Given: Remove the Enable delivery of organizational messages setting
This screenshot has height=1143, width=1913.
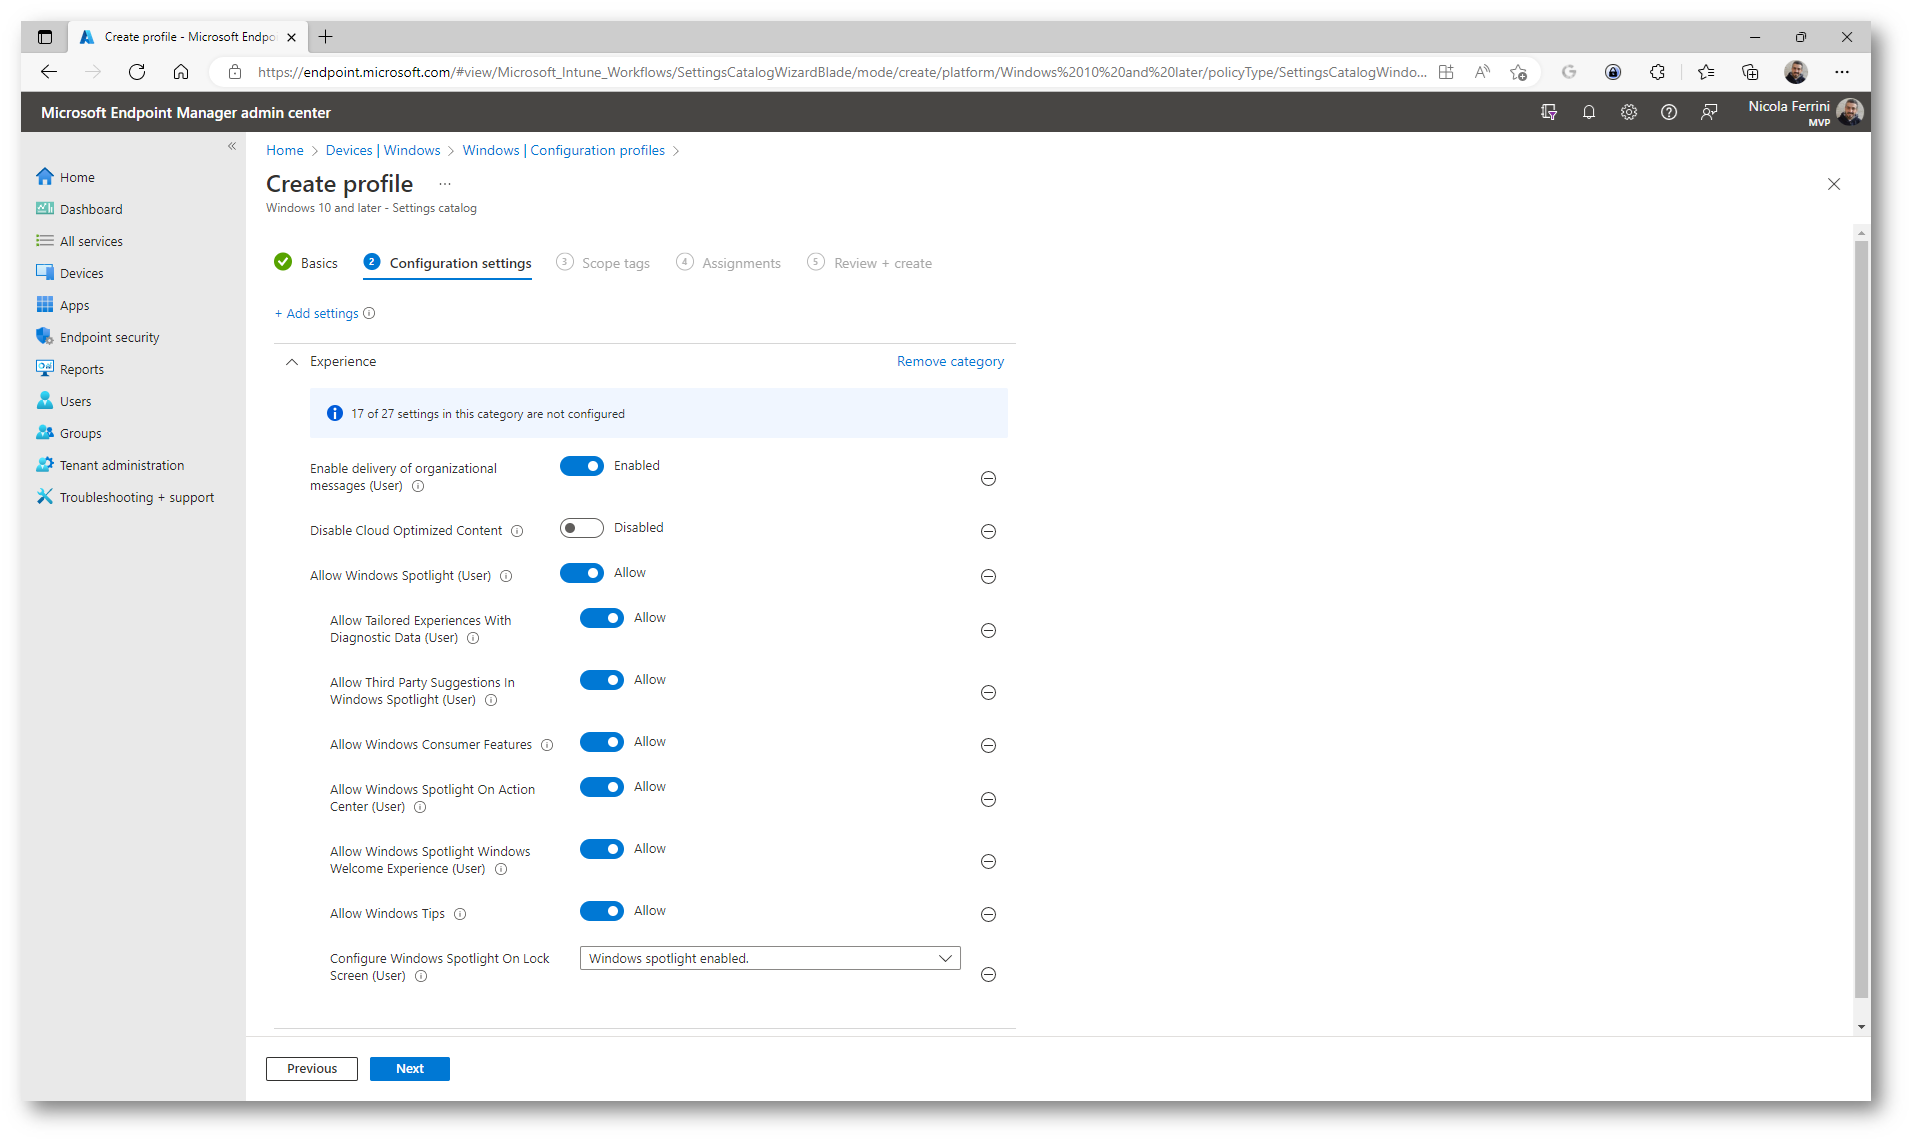Looking at the screenshot, I should [988, 479].
